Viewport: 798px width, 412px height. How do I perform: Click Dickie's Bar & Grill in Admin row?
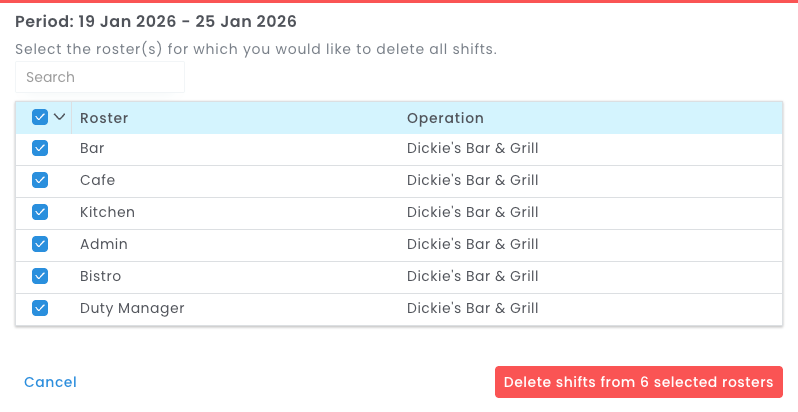click(x=472, y=244)
